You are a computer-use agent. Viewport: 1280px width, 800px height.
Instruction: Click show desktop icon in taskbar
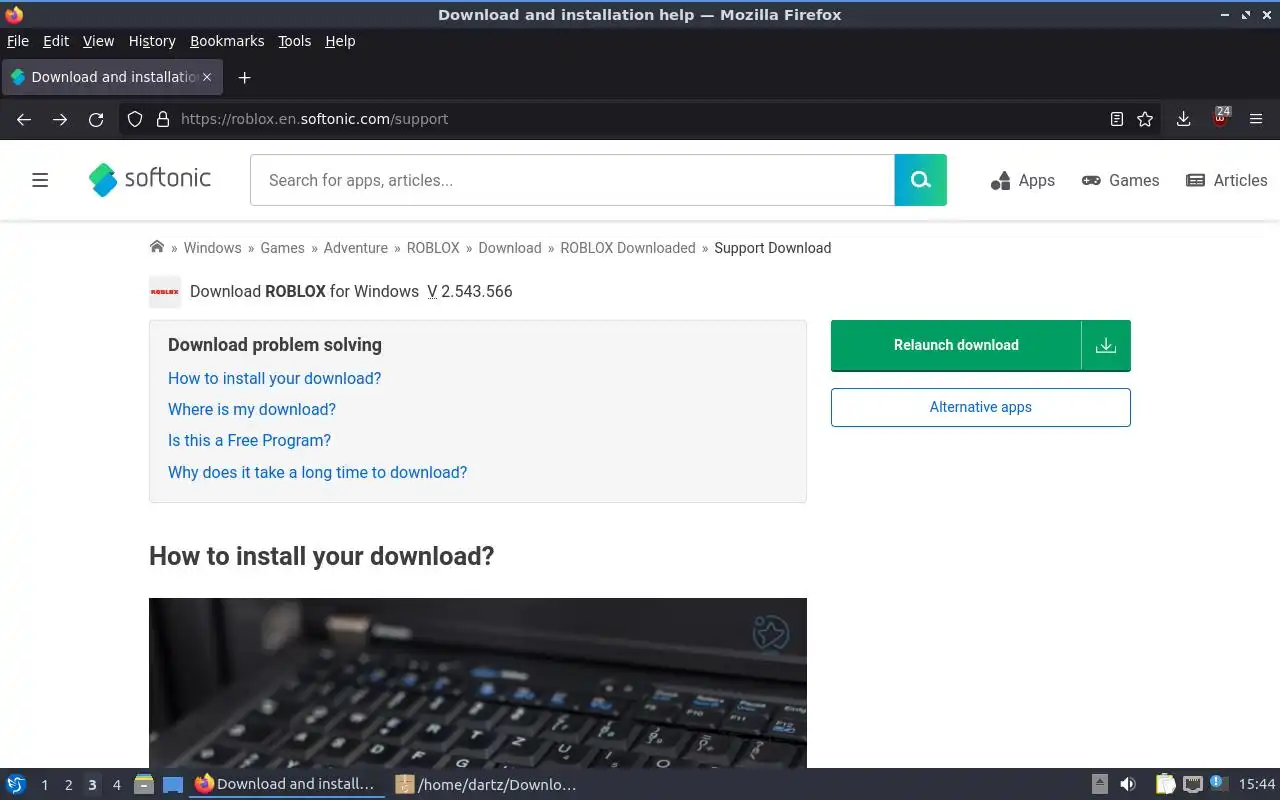point(173,785)
